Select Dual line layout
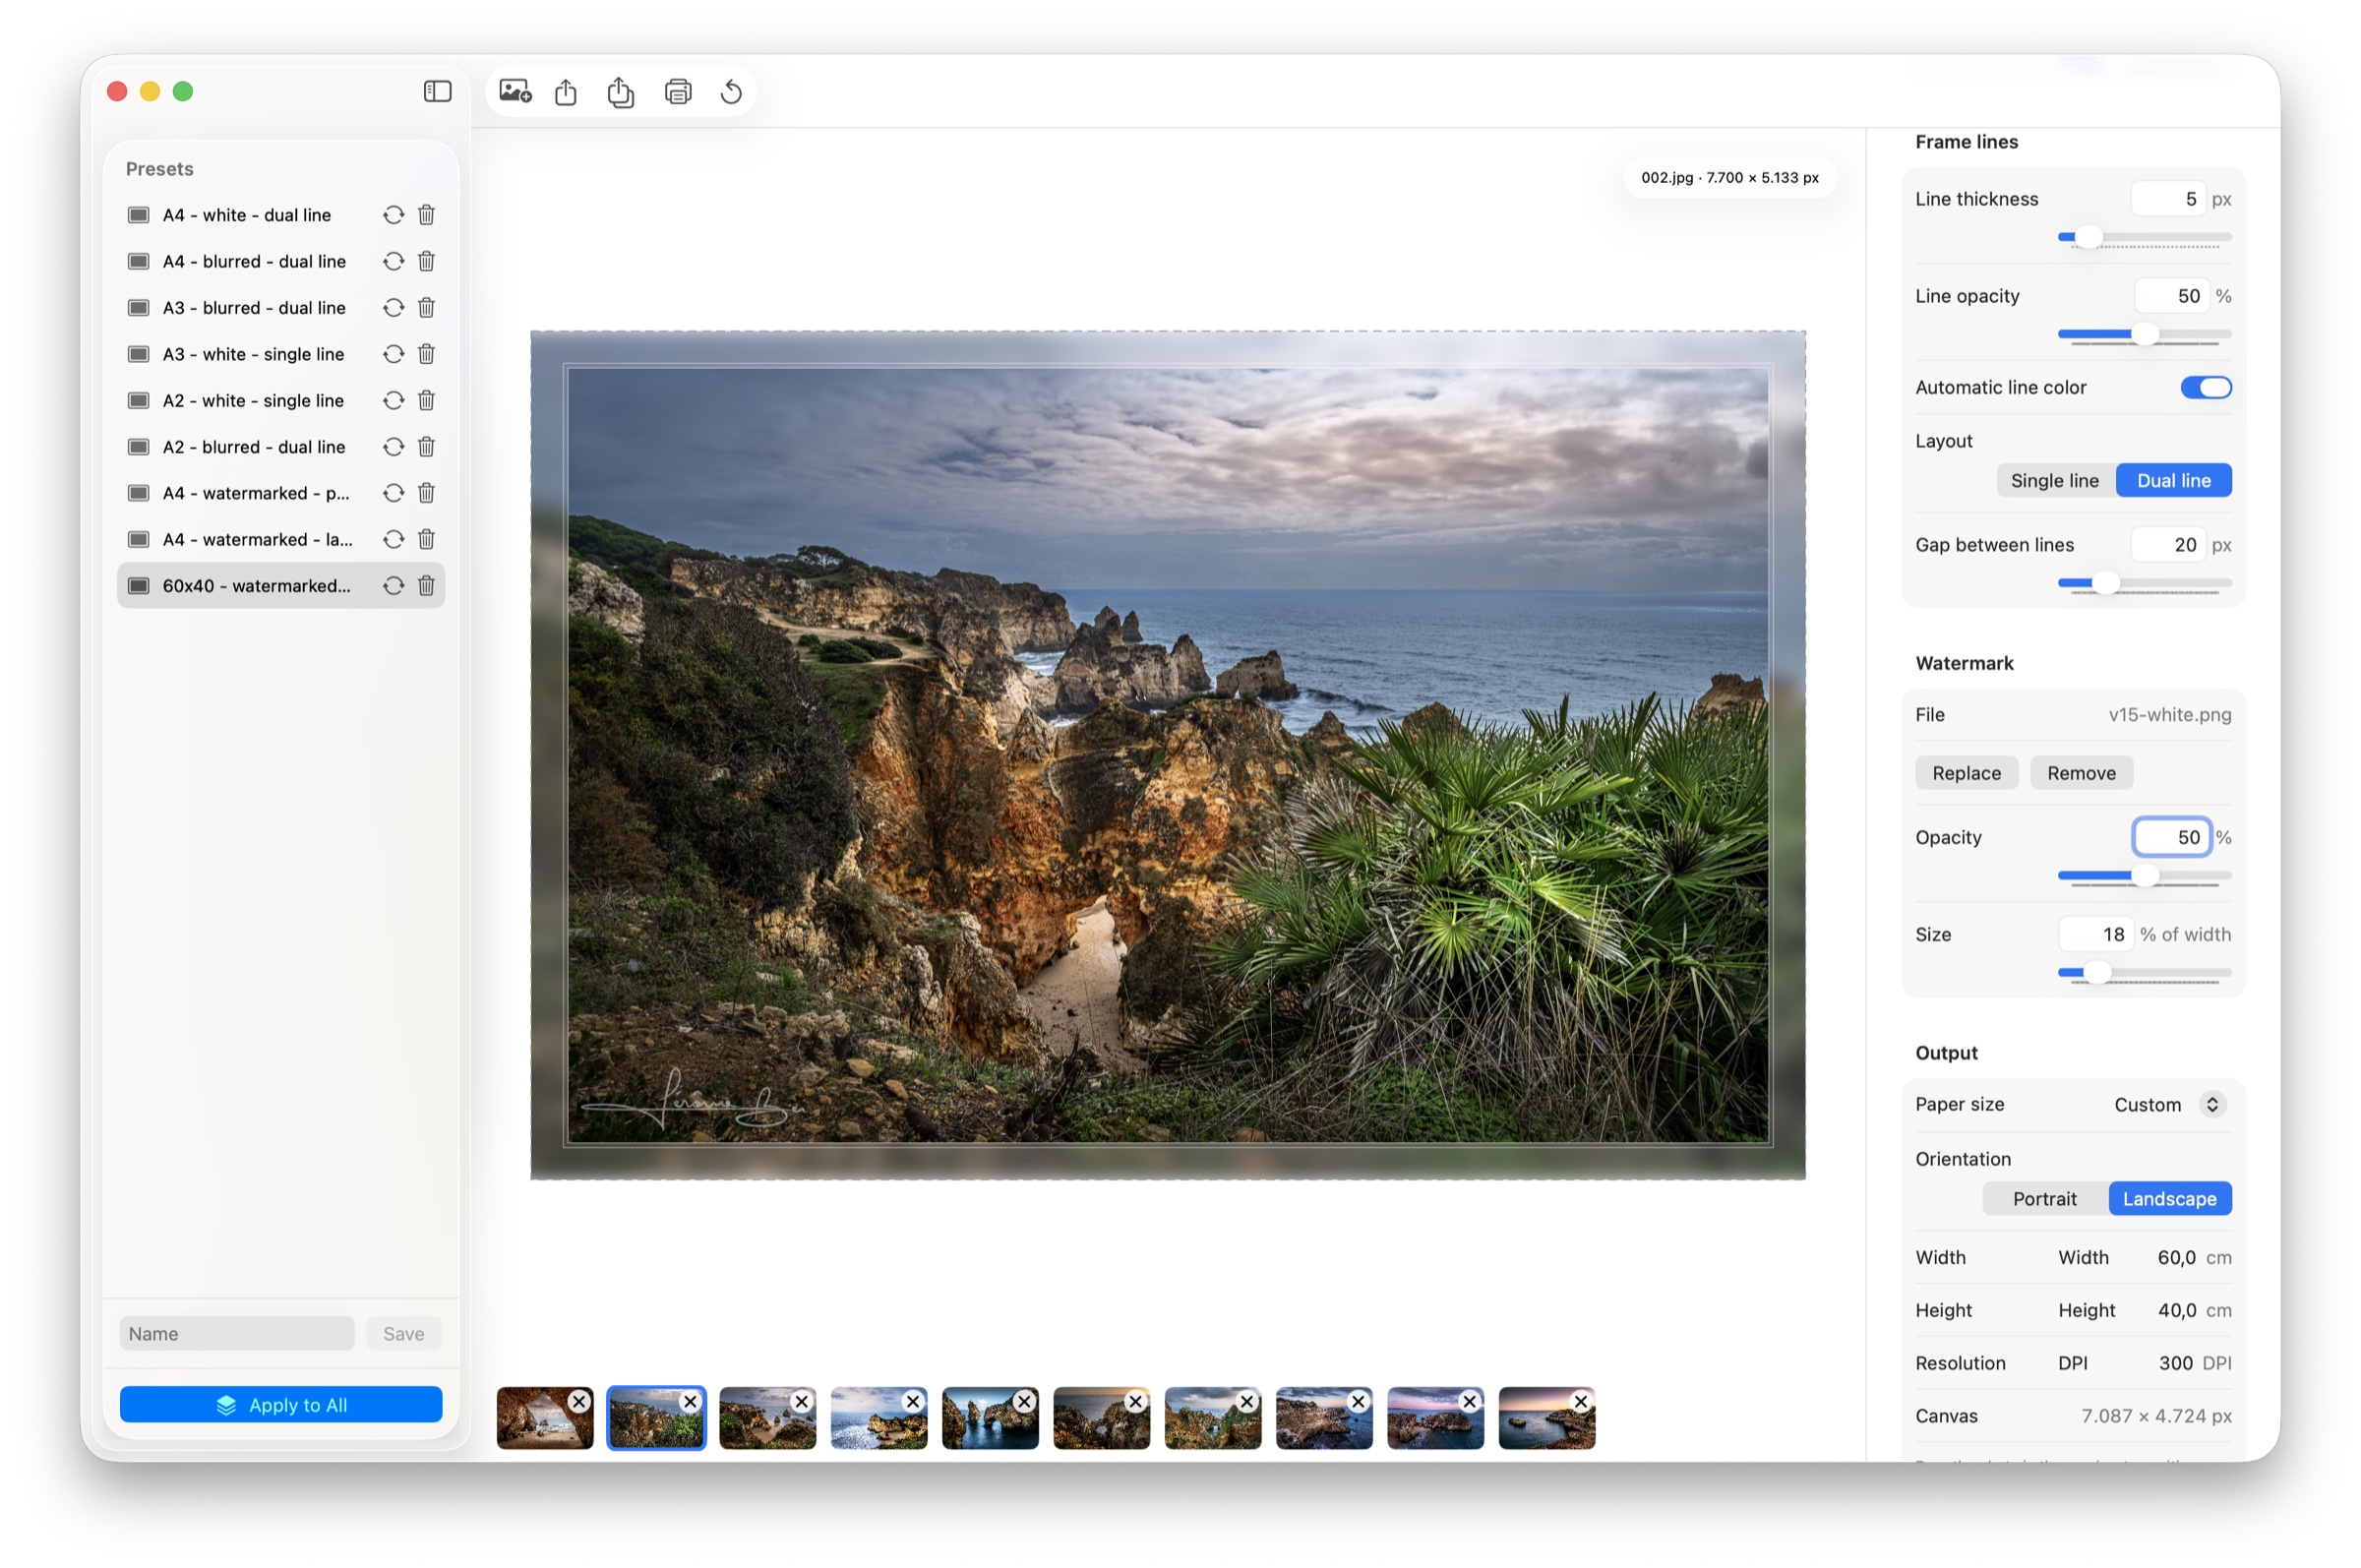Image resolution: width=2361 pixels, height=1568 pixels. 2173,481
